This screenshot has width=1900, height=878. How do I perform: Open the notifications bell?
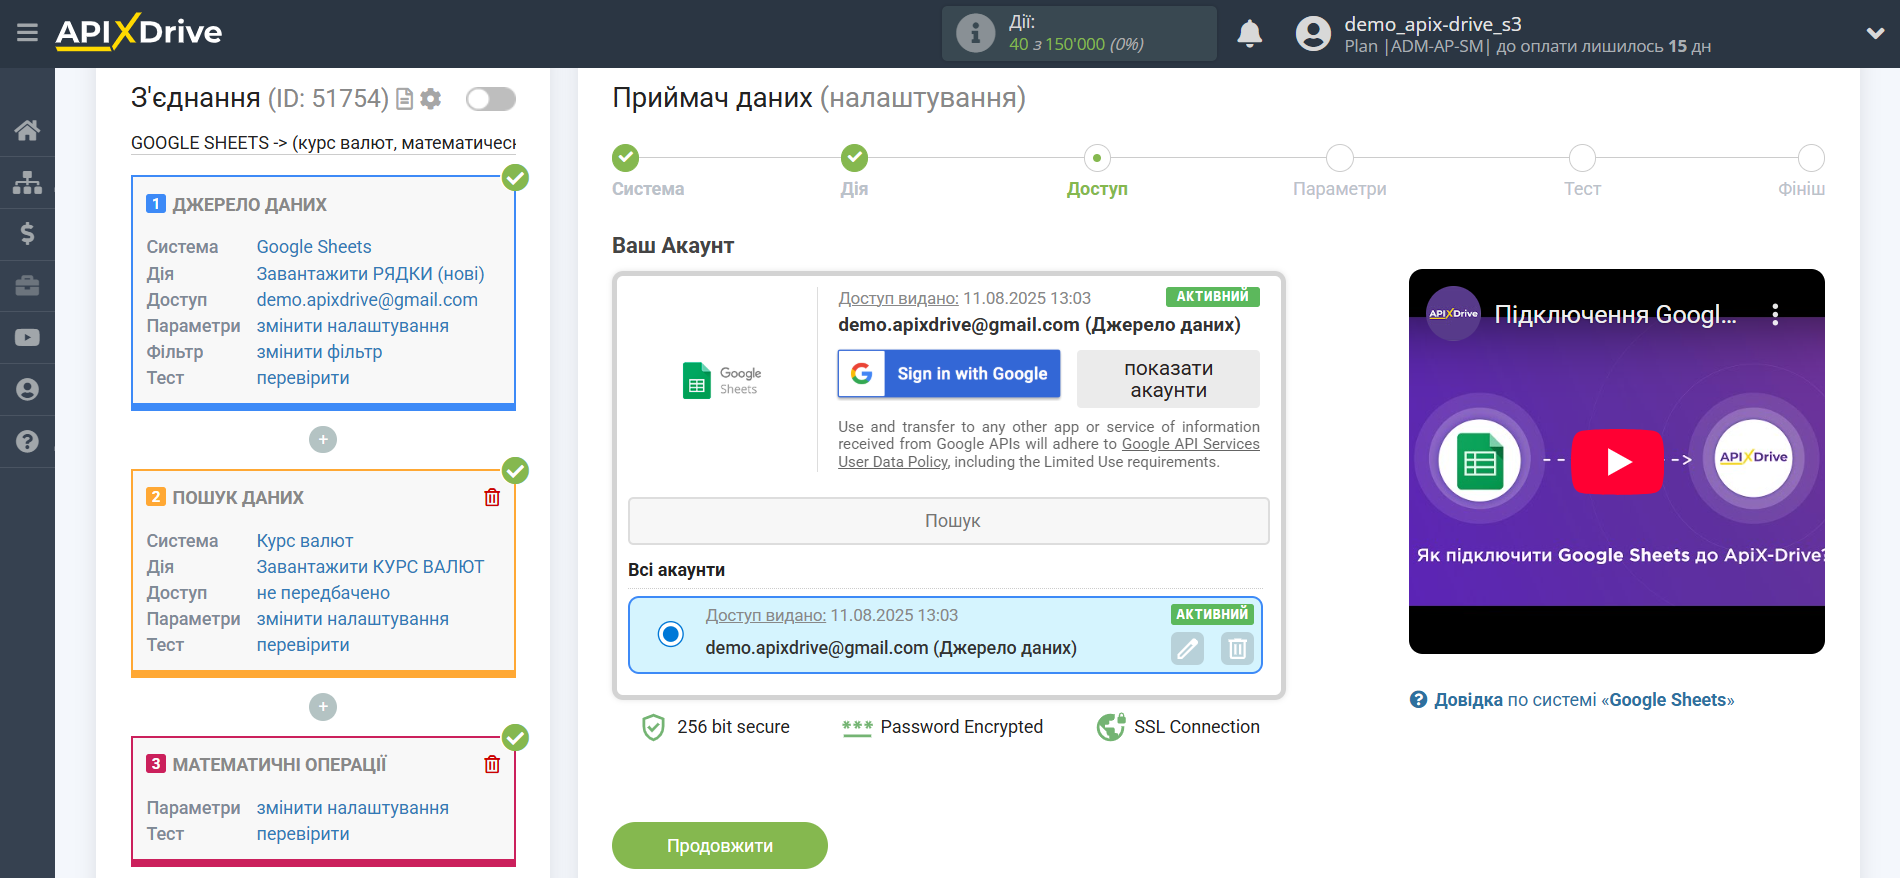point(1249,34)
